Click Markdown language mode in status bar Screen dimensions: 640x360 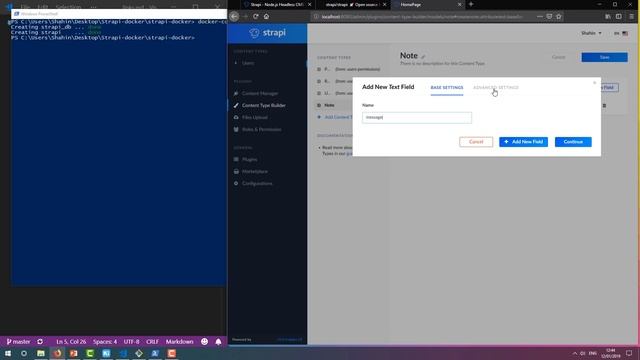pyautogui.click(x=179, y=342)
